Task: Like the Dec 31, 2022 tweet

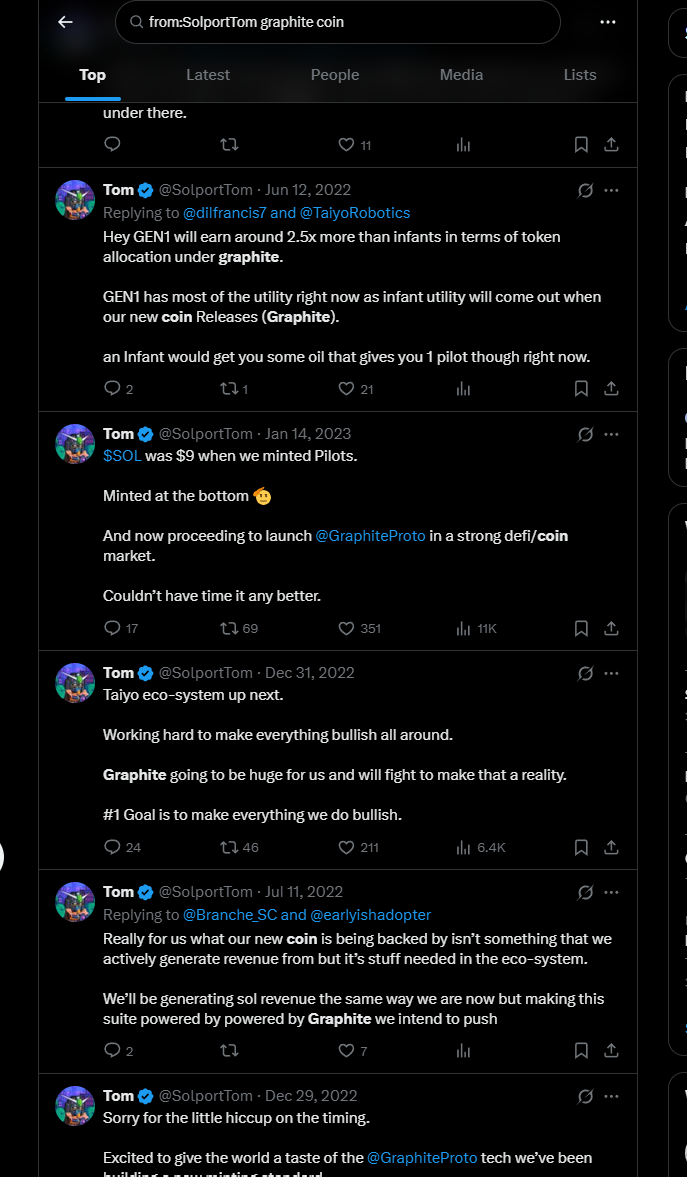Action: point(347,847)
